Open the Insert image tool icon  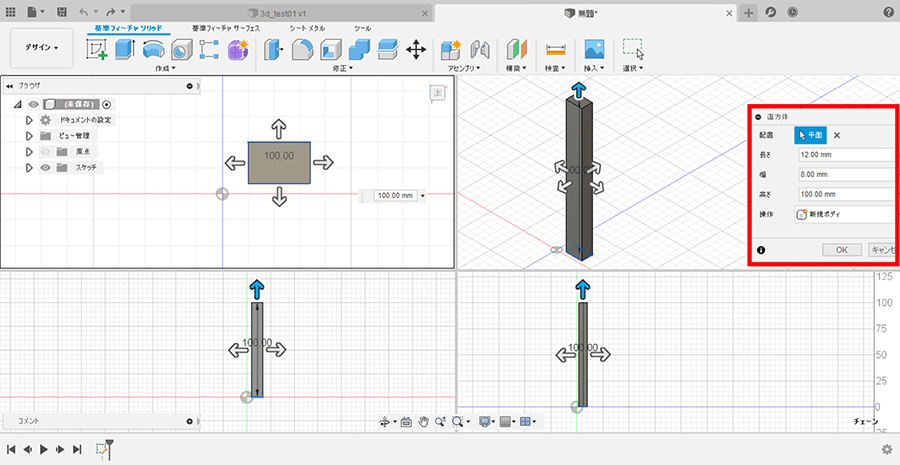[x=594, y=49]
